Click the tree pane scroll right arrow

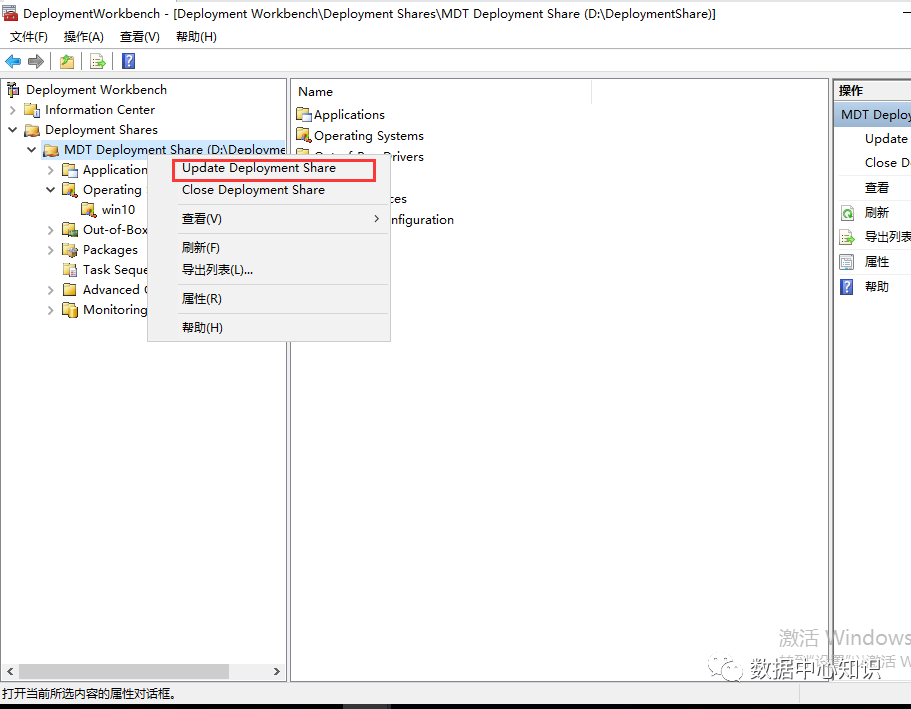(x=277, y=671)
